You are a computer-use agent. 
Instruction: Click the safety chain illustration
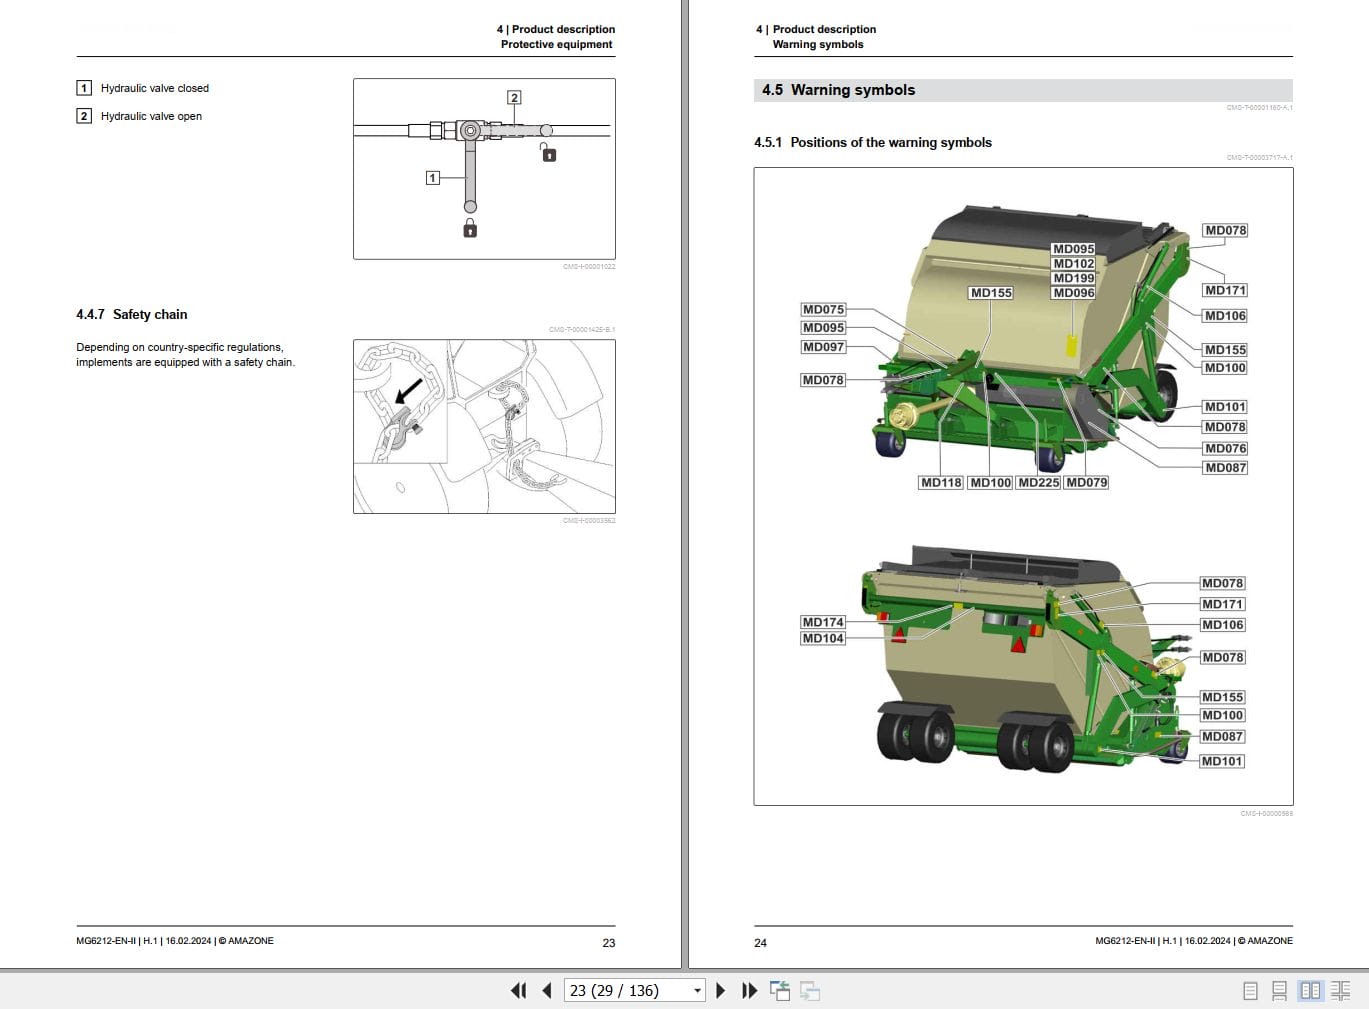[484, 427]
